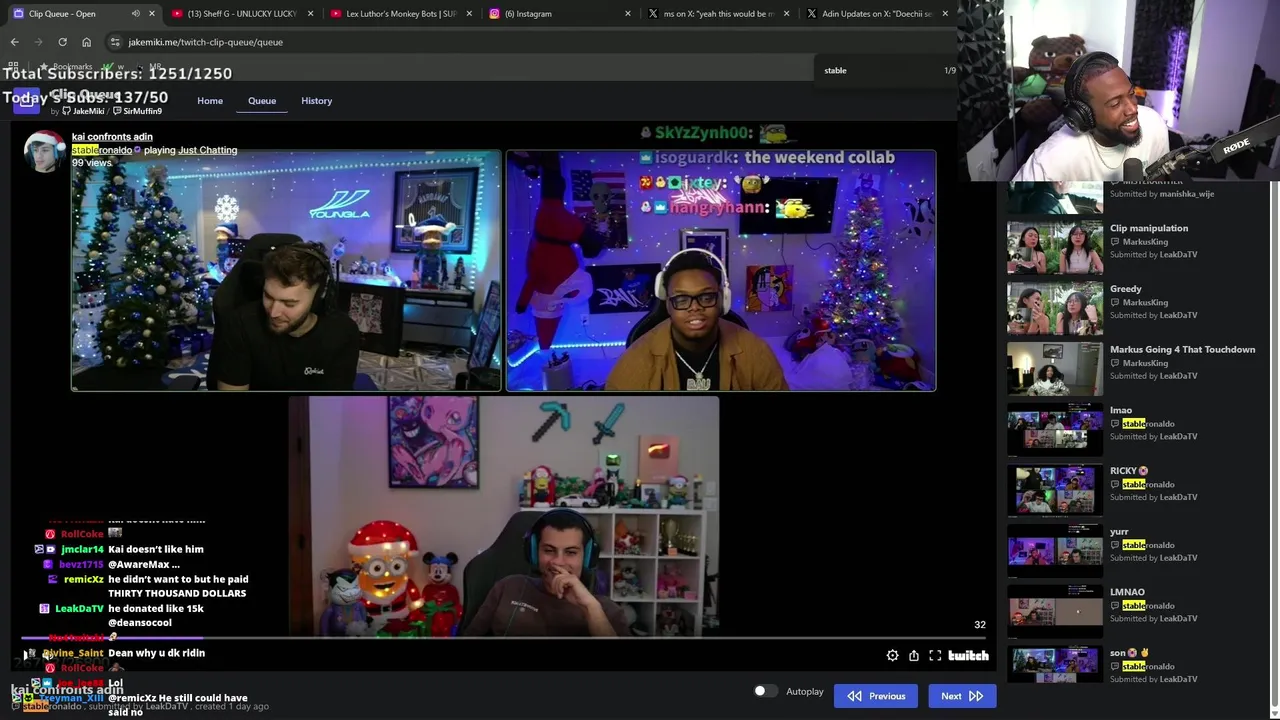Select 'Greedy' clip thumbnail
This screenshot has height=720, width=1280.
1055,308
